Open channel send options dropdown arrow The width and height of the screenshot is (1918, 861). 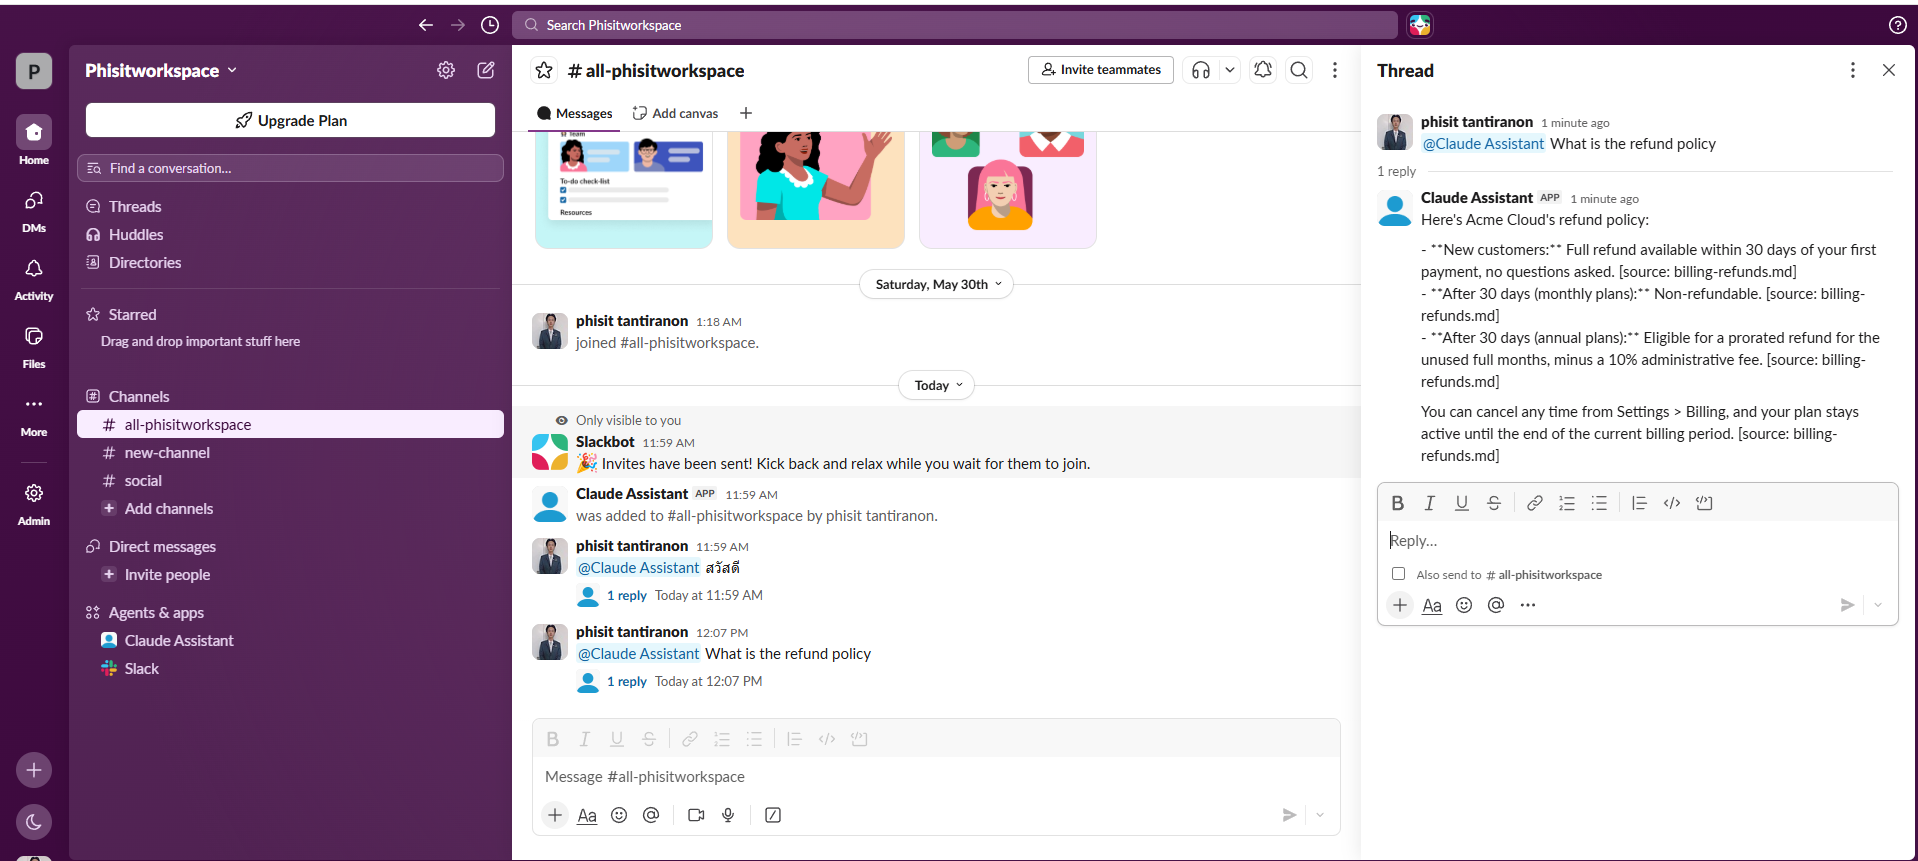(1320, 815)
